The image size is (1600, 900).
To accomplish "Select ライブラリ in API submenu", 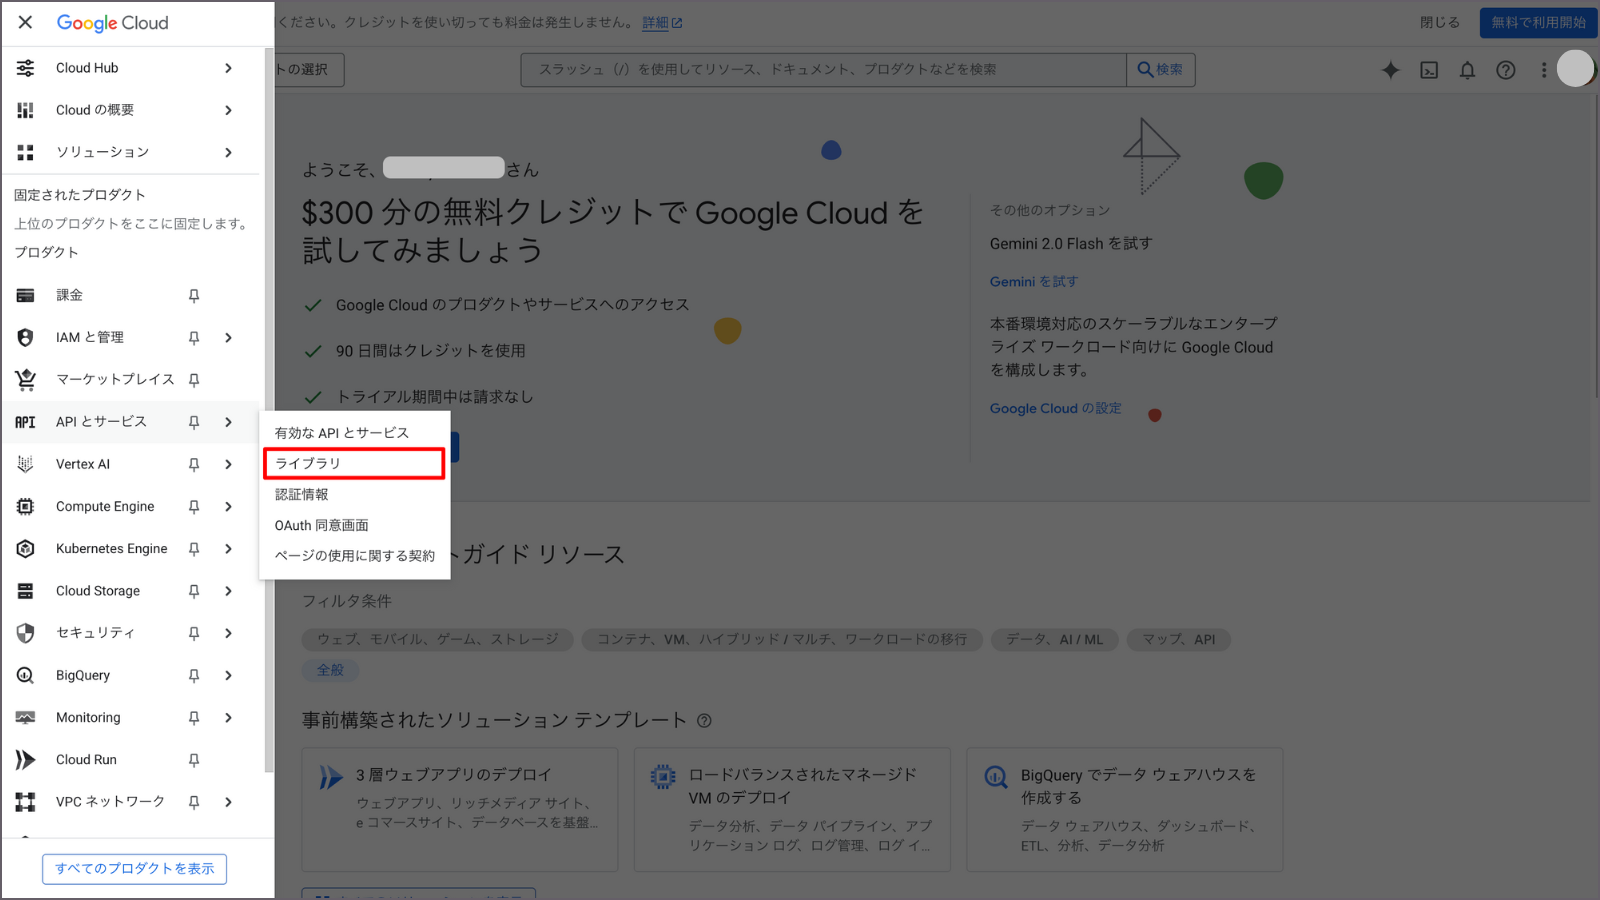I will click(354, 463).
